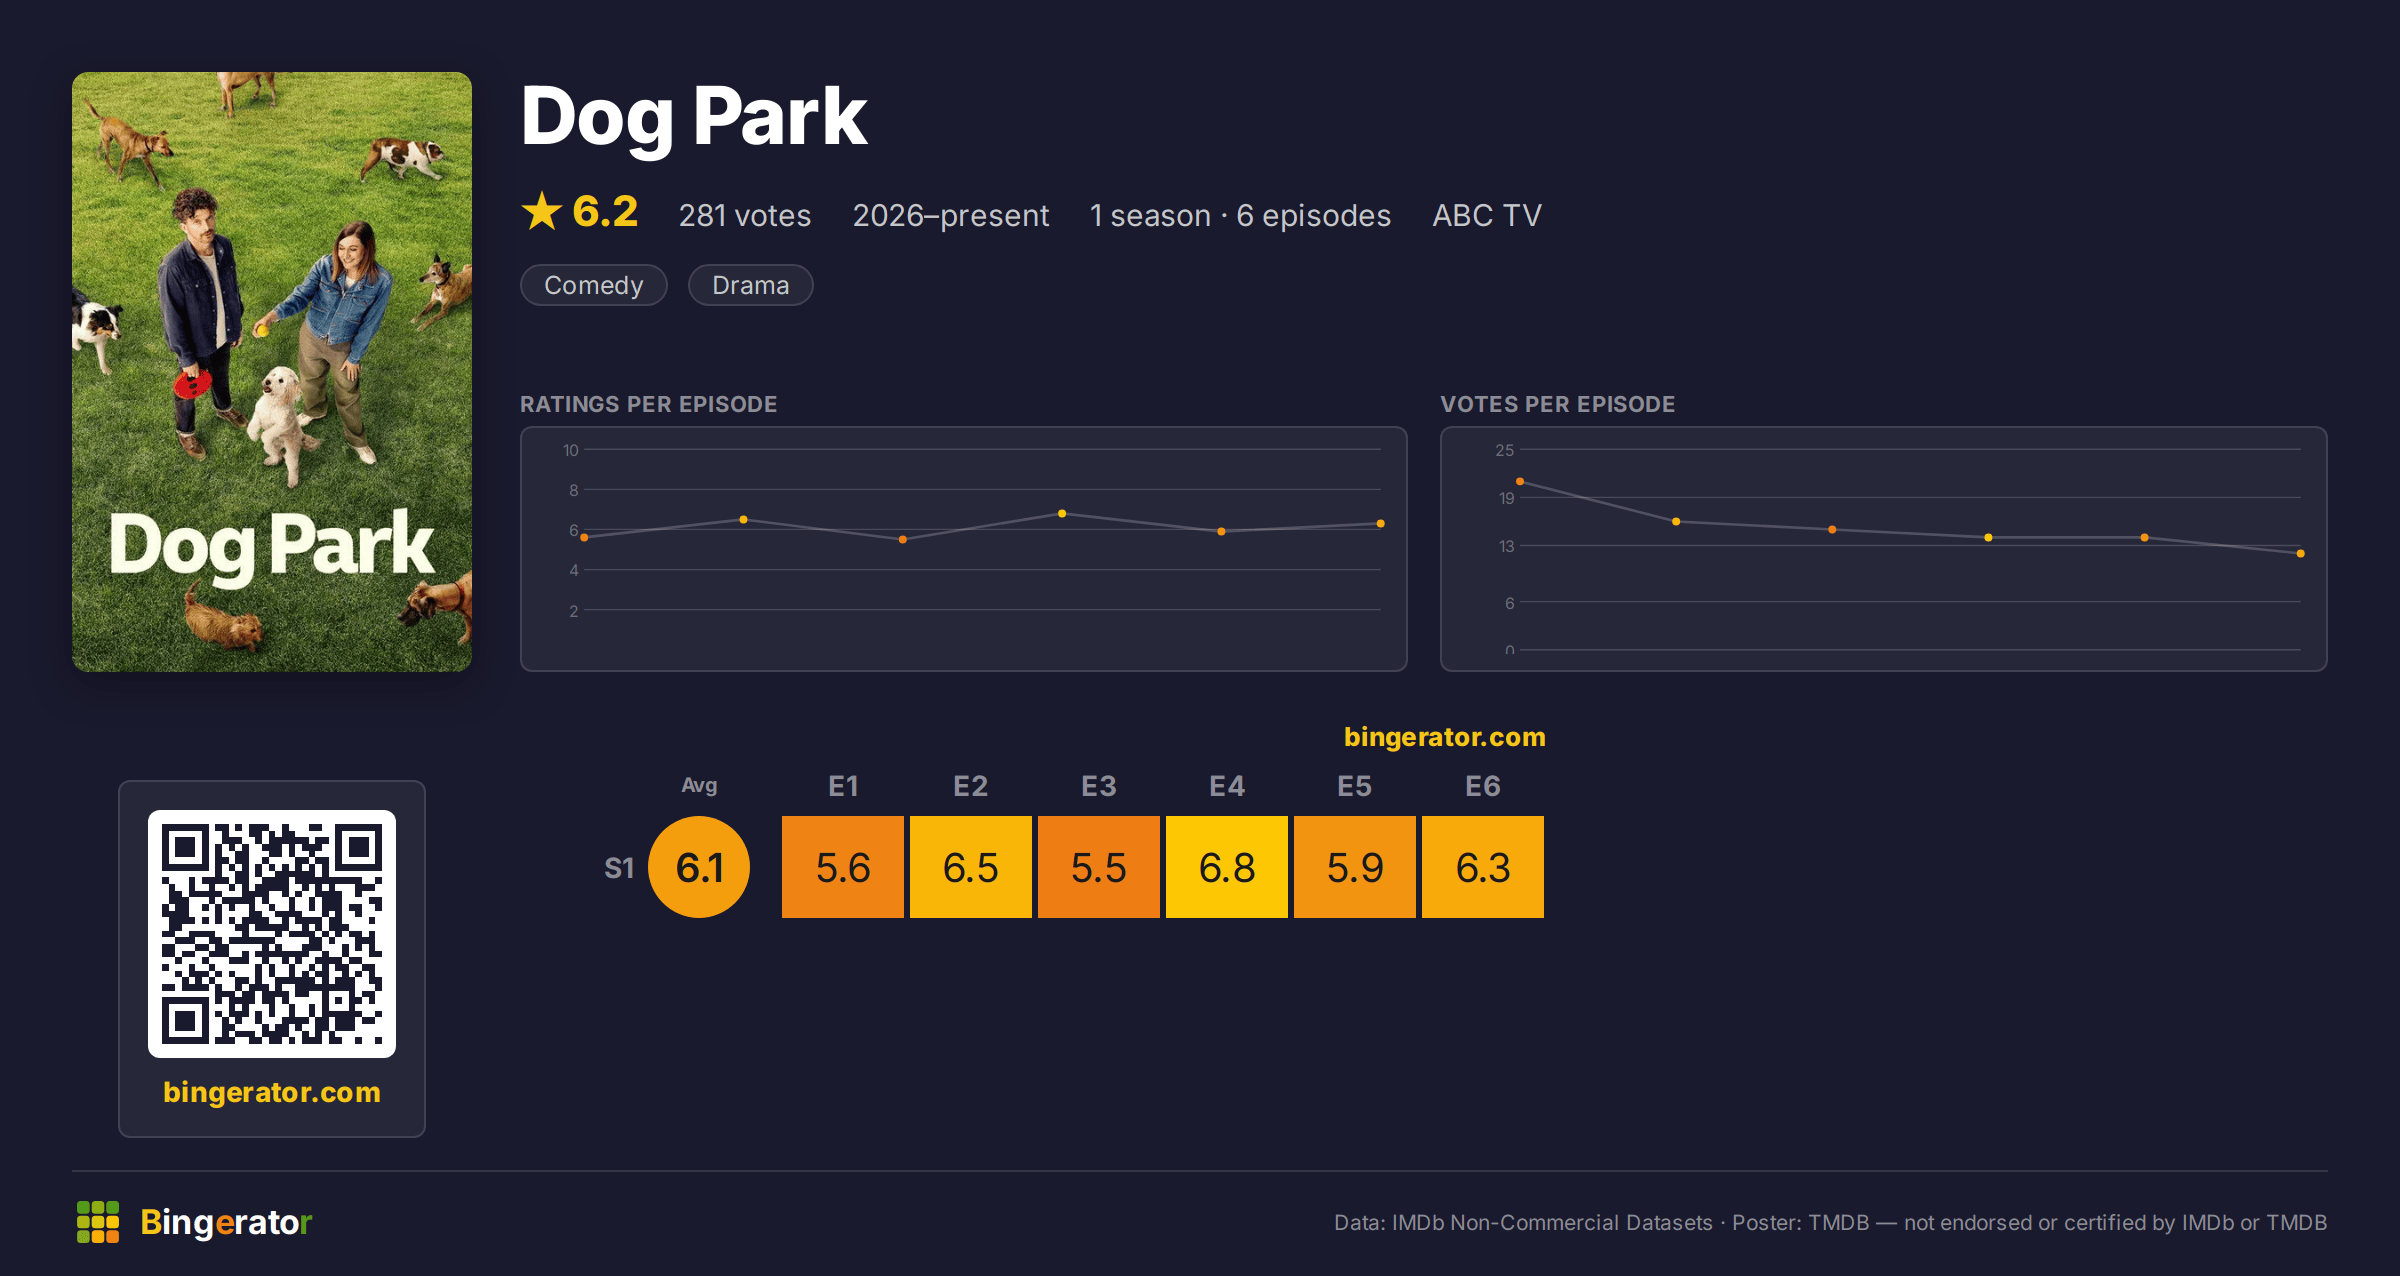Click episode E2 rating tile 6.5
Image resolution: width=2400 pixels, height=1276 pixels.
(971, 867)
